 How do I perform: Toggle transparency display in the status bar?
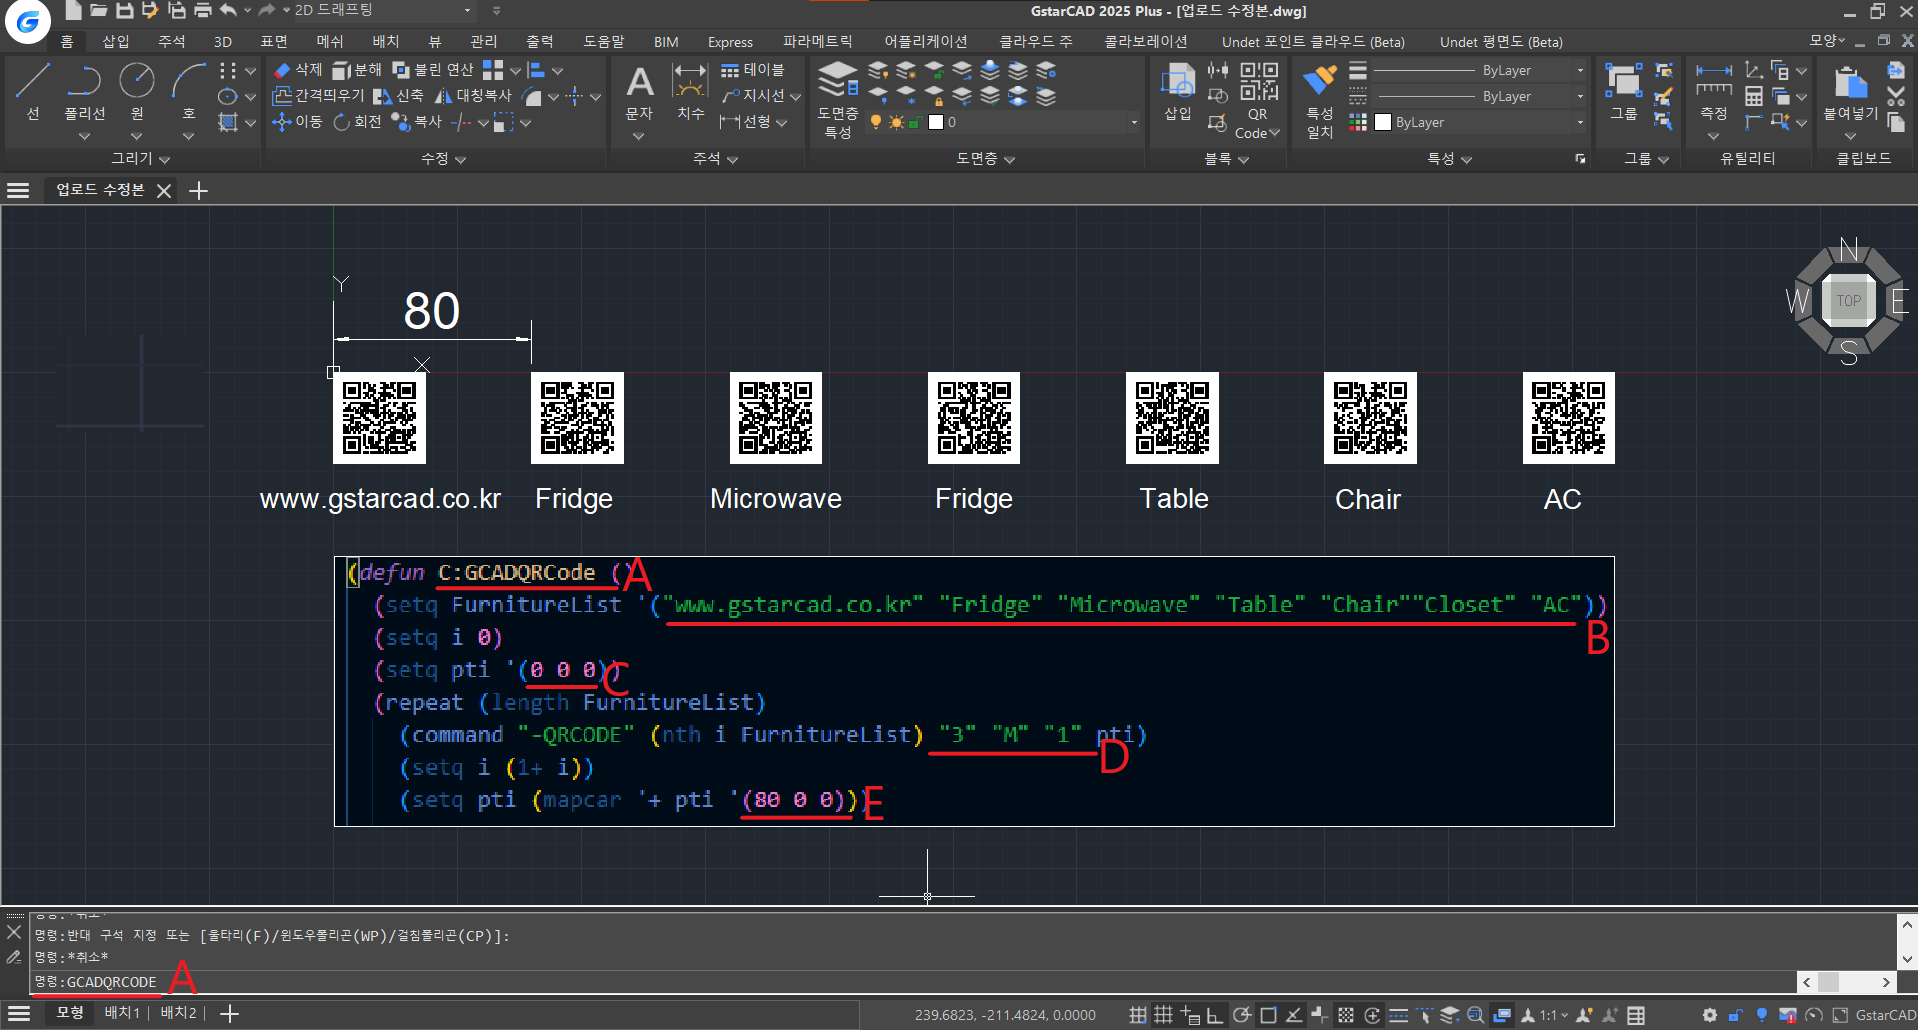coord(1346,1015)
